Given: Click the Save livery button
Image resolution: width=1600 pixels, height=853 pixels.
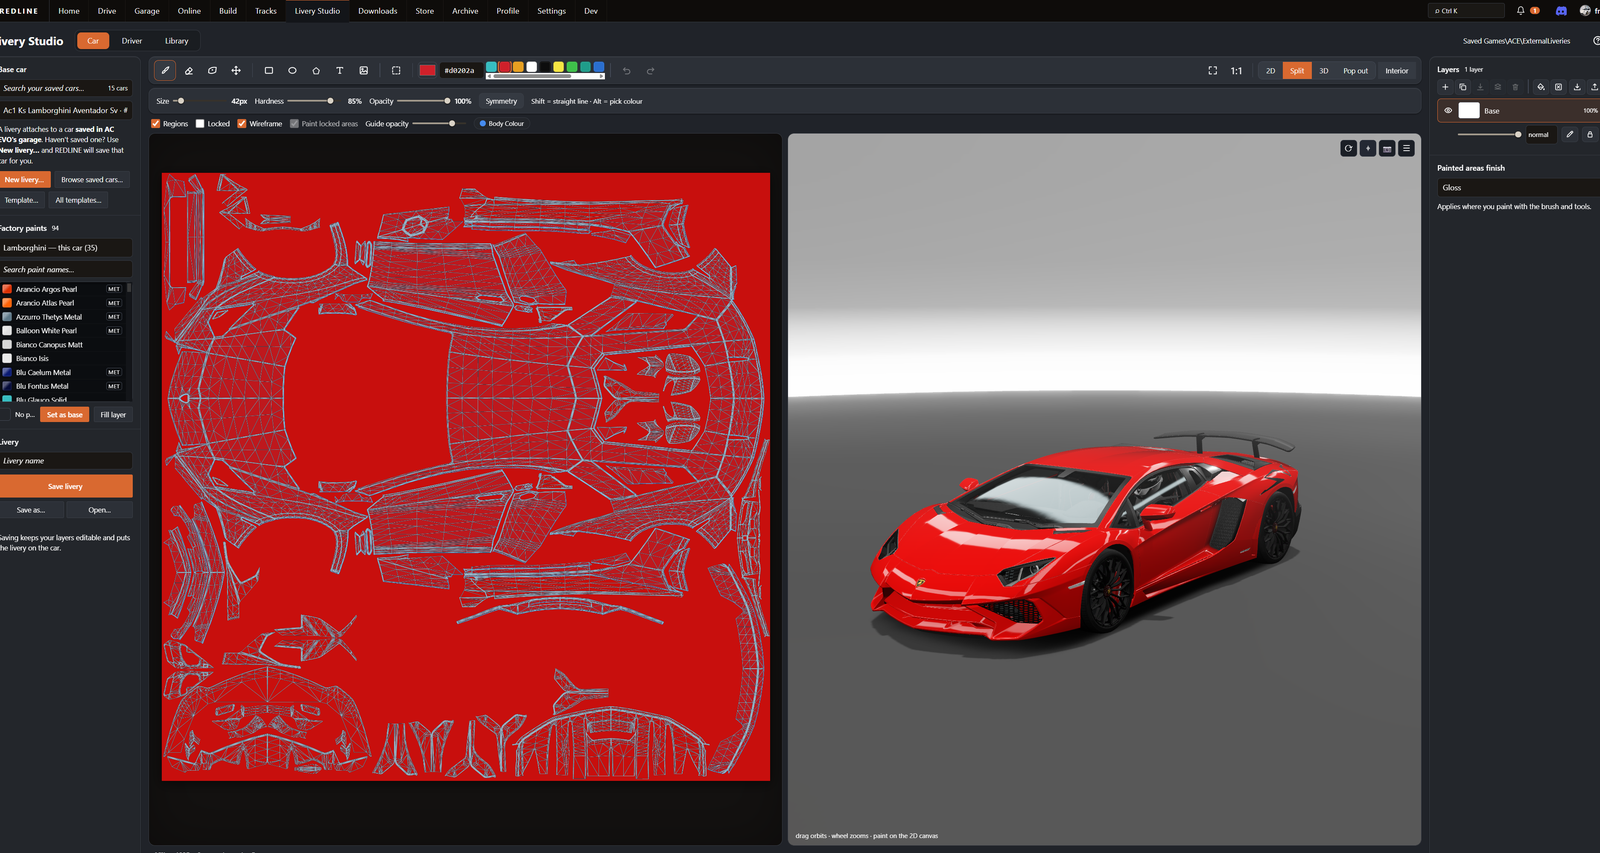Looking at the screenshot, I should [x=66, y=486].
